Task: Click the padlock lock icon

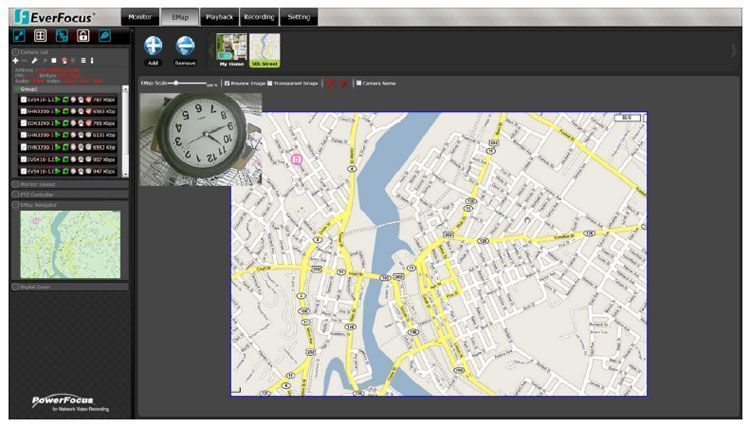Action: click(83, 35)
